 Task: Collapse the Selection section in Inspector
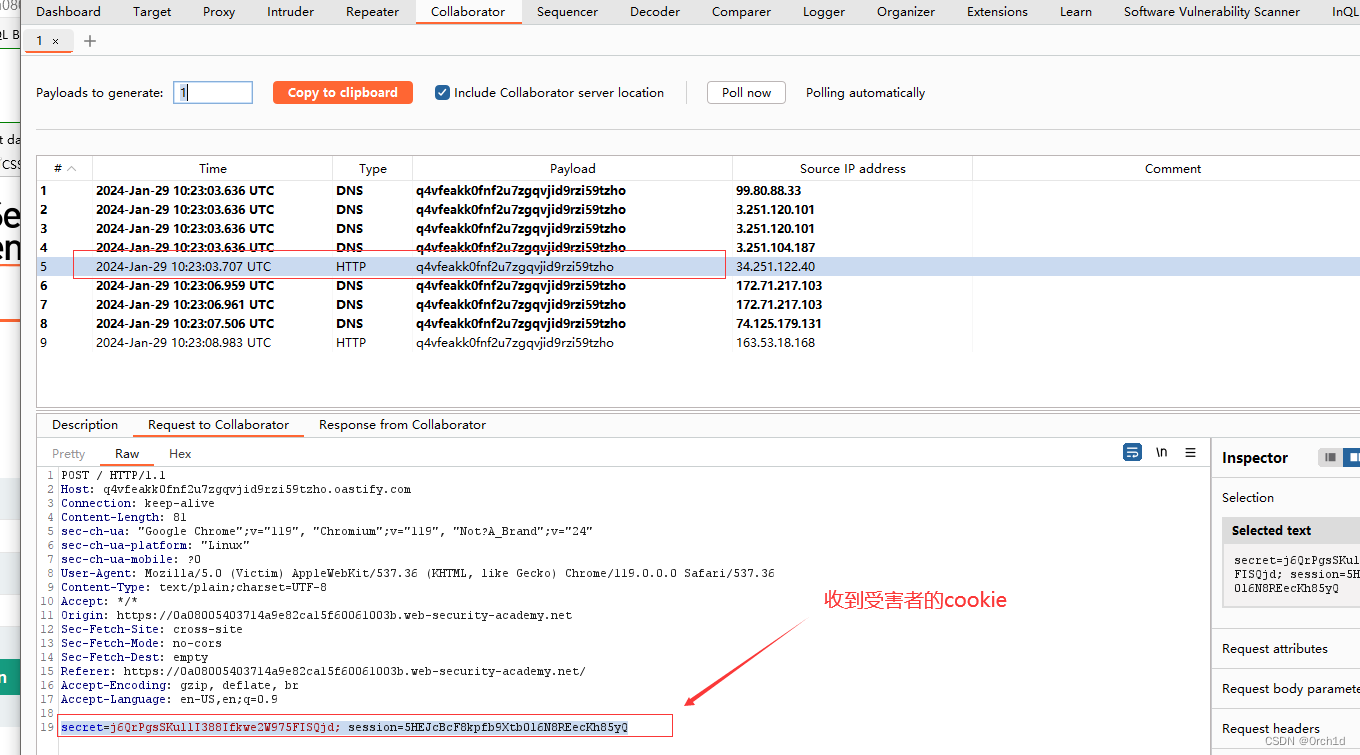pyautogui.click(x=1248, y=497)
